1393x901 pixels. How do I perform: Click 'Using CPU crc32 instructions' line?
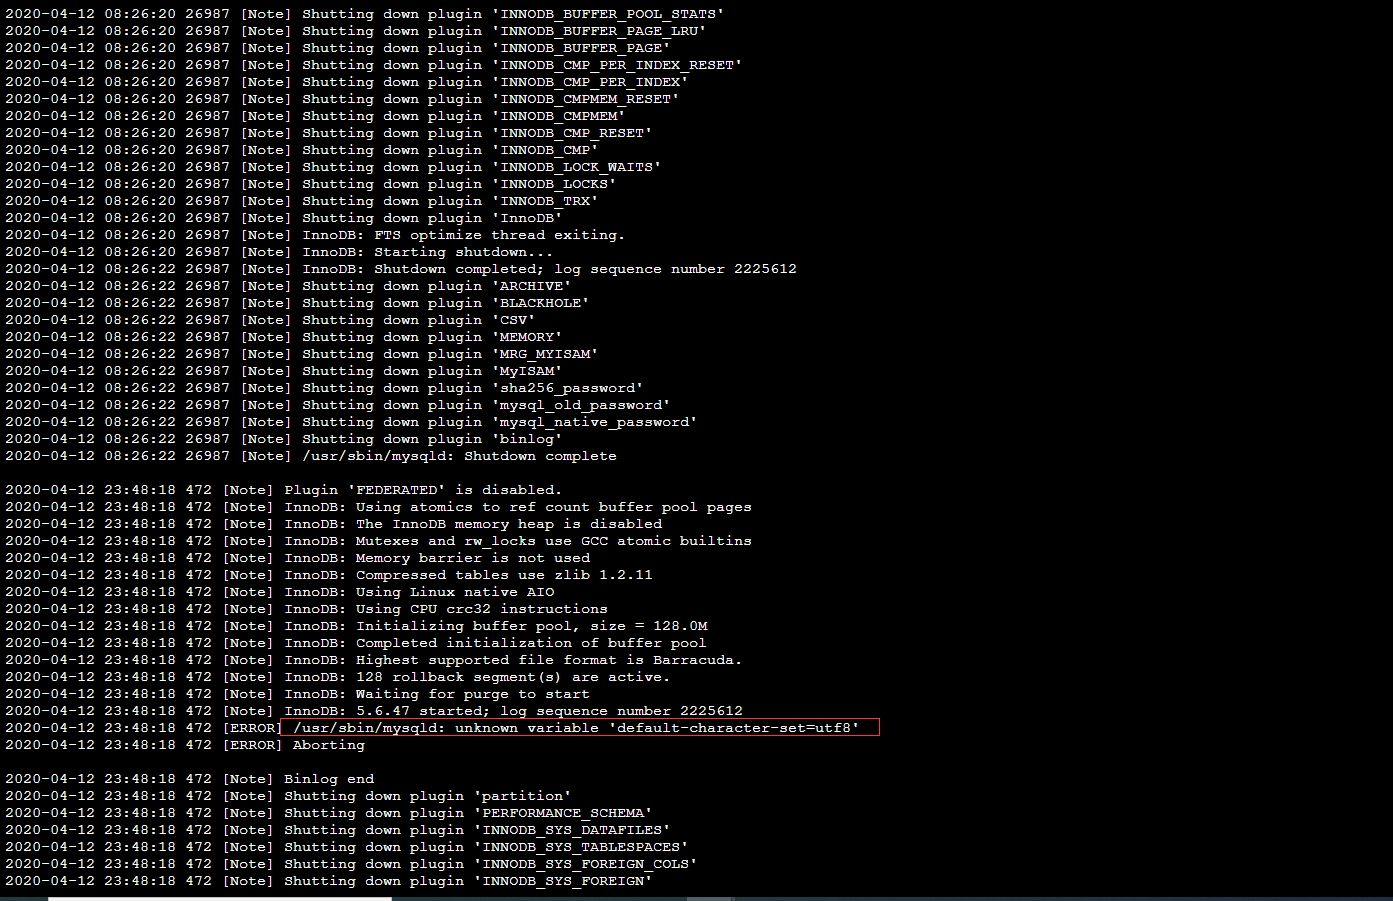coord(306,609)
